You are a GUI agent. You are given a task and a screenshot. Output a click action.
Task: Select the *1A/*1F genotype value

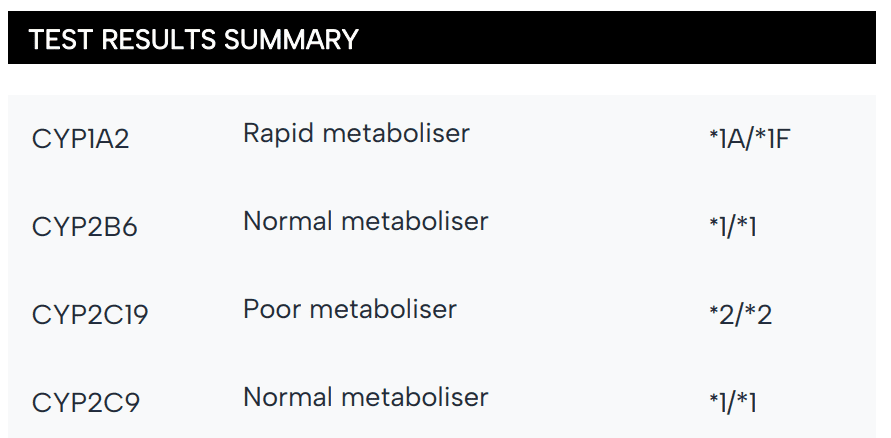point(750,139)
